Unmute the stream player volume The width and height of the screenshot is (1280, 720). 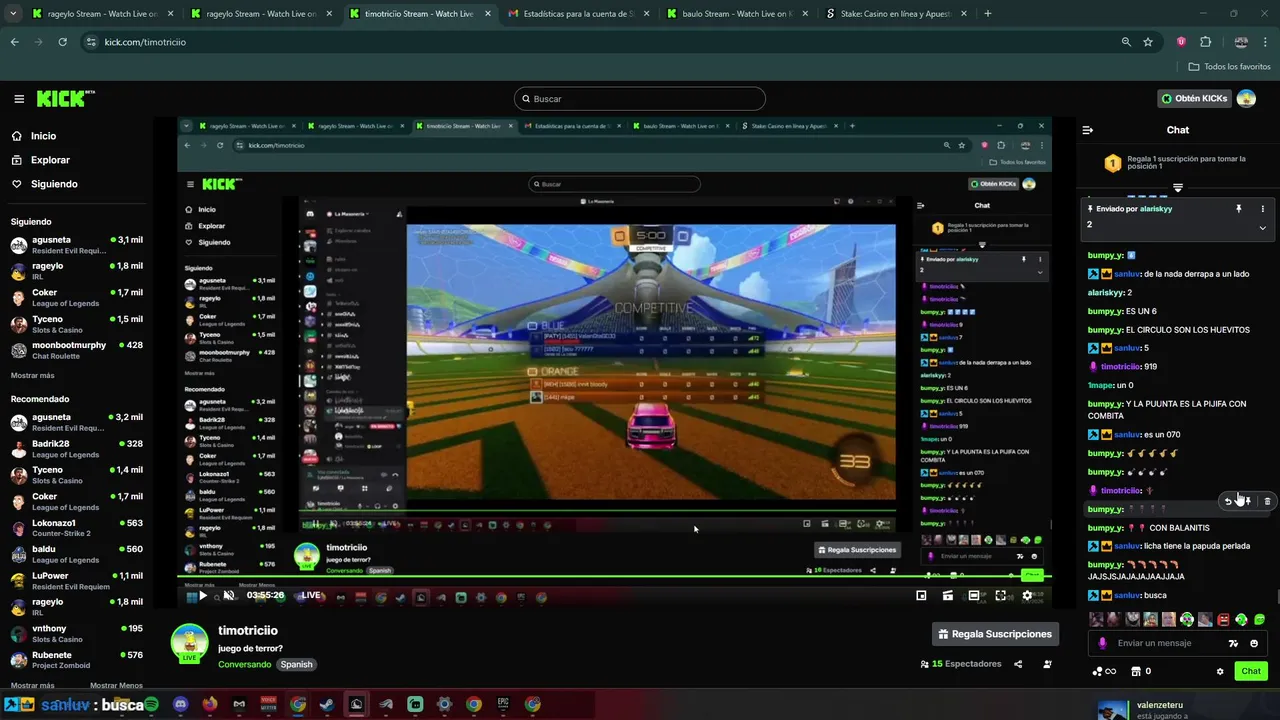228,595
